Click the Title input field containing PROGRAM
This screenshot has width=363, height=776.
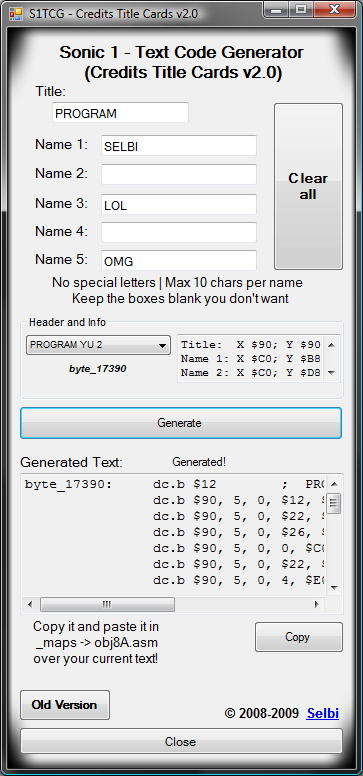[120, 113]
